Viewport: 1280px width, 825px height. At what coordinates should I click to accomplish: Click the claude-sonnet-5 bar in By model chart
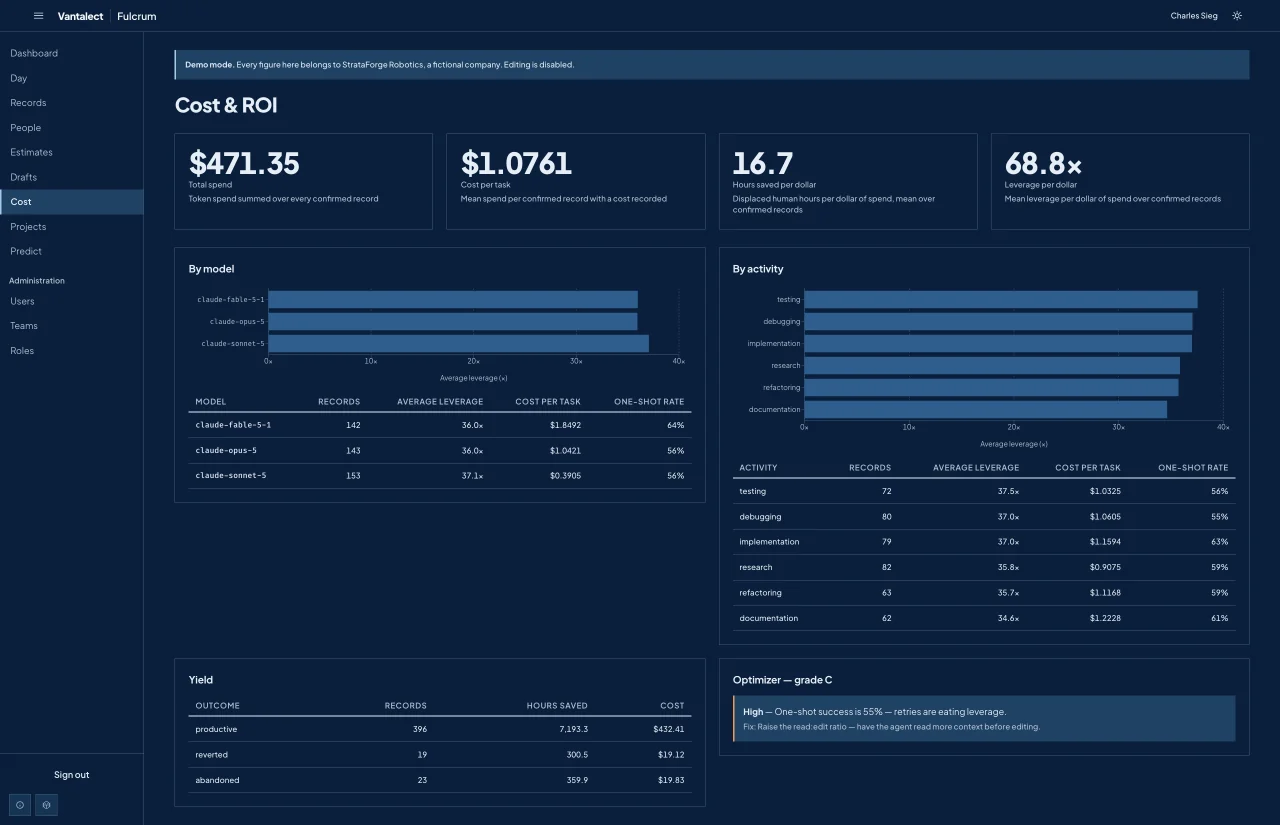click(458, 344)
